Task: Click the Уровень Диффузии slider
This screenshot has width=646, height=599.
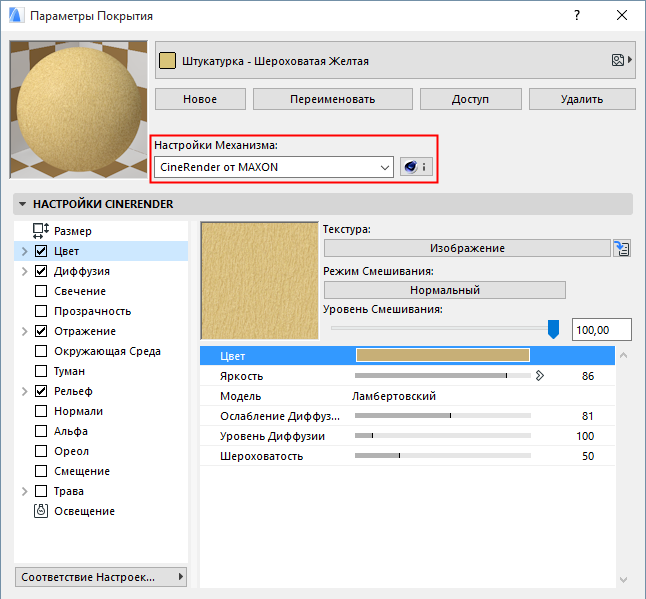Action: tap(443, 435)
